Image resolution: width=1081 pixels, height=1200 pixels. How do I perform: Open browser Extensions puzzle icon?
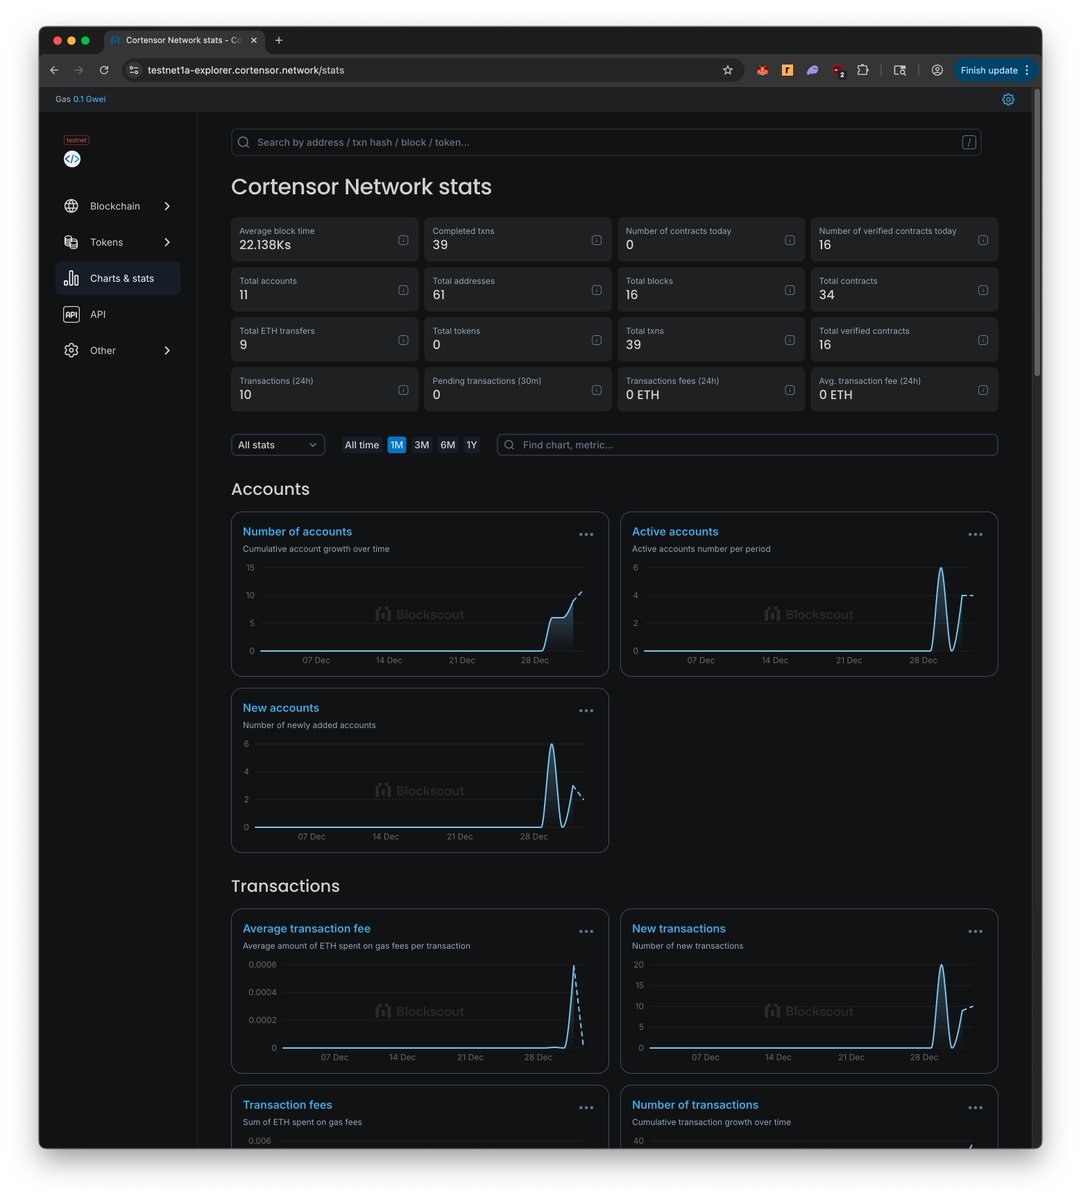862,70
